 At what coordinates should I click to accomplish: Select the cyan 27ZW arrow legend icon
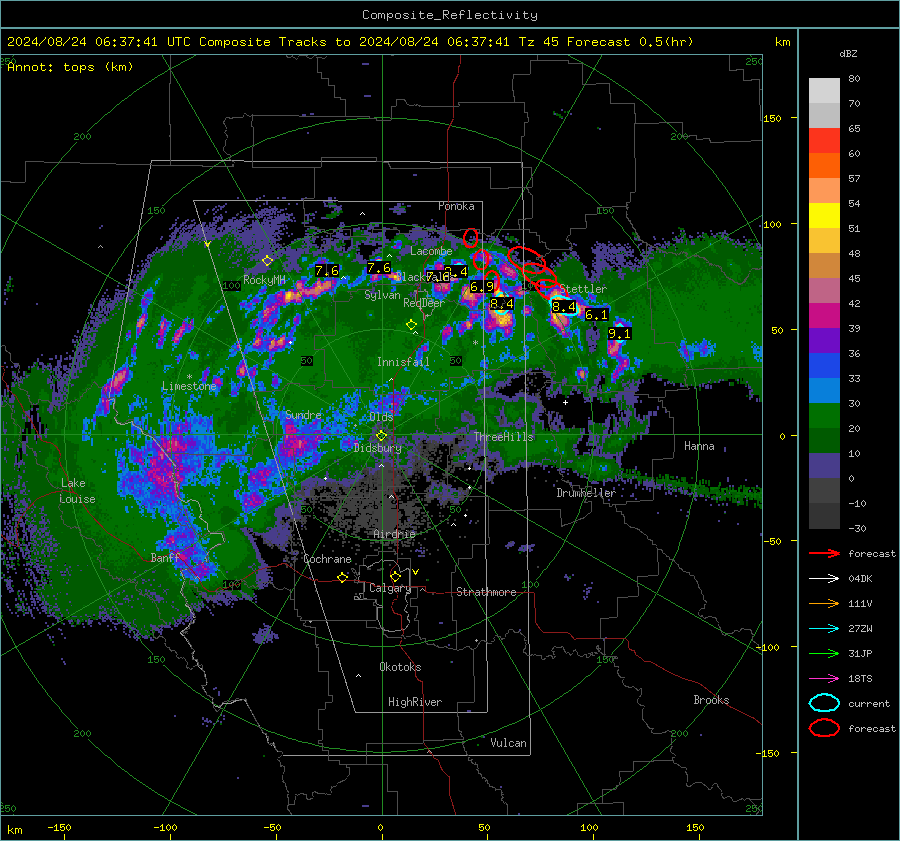click(x=824, y=629)
